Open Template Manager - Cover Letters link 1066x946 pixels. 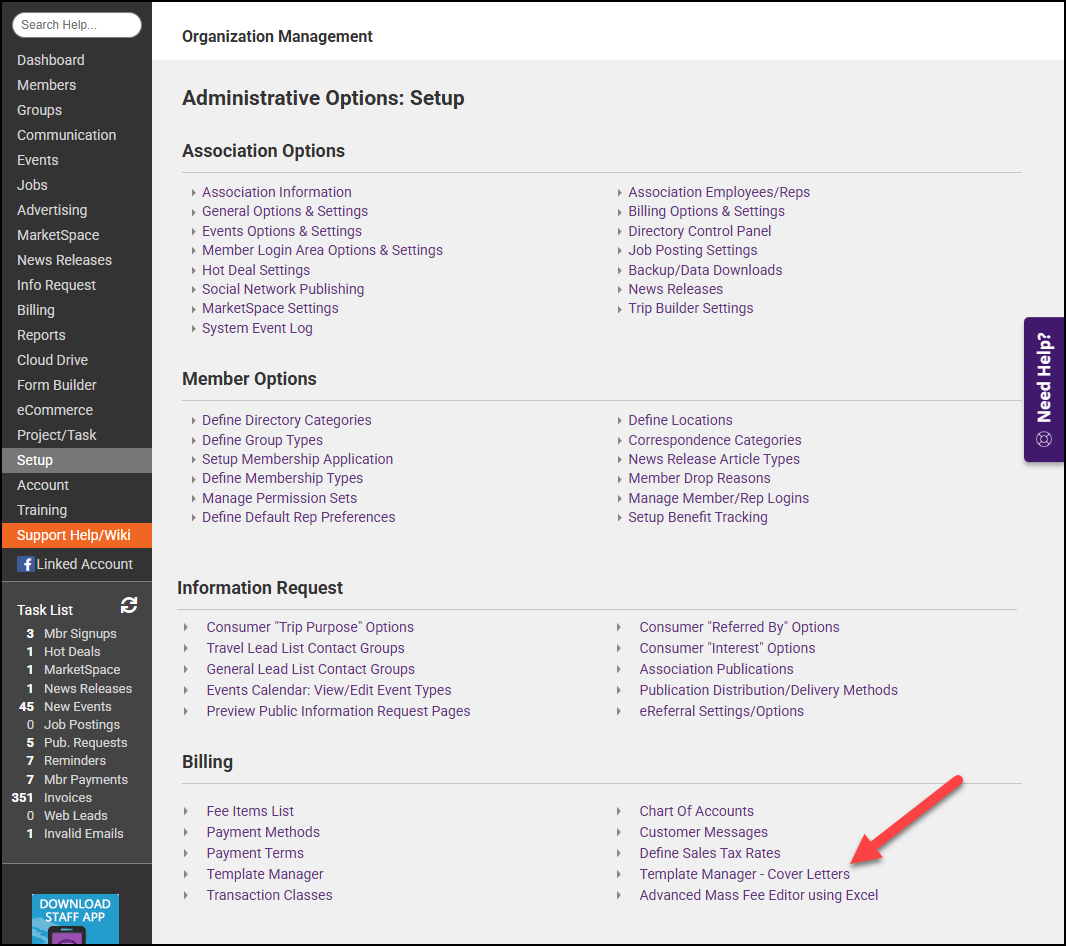744,874
